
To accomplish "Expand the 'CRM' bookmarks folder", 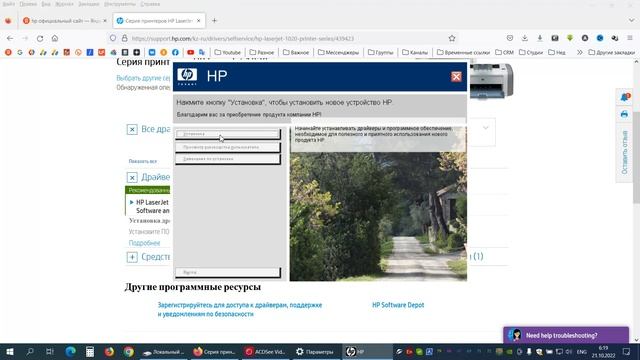I will pyautogui.click(x=504, y=52).
